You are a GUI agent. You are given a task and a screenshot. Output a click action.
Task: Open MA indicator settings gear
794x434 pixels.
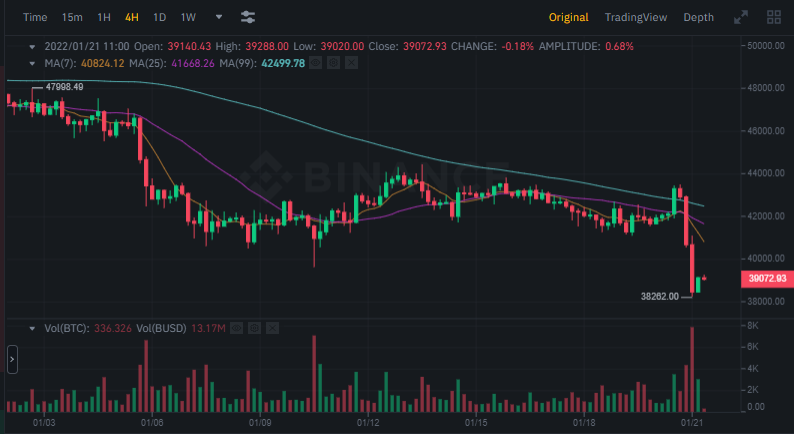(x=334, y=63)
